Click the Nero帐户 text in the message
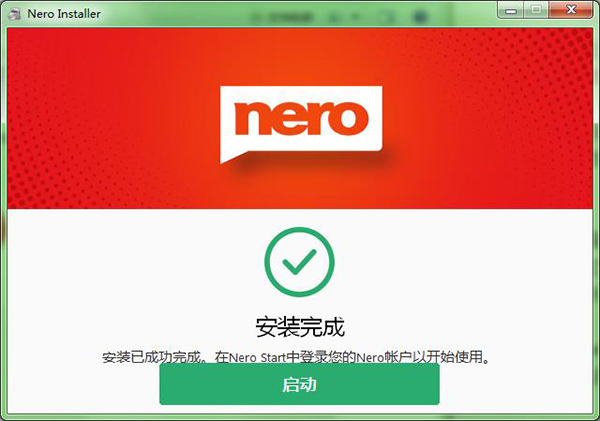The width and height of the screenshot is (600, 421). click(384, 357)
